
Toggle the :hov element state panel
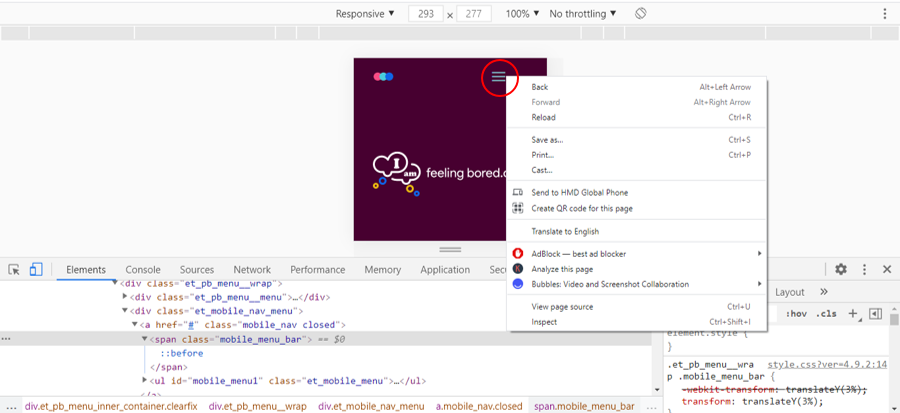pyautogui.click(x=796, y=314)
